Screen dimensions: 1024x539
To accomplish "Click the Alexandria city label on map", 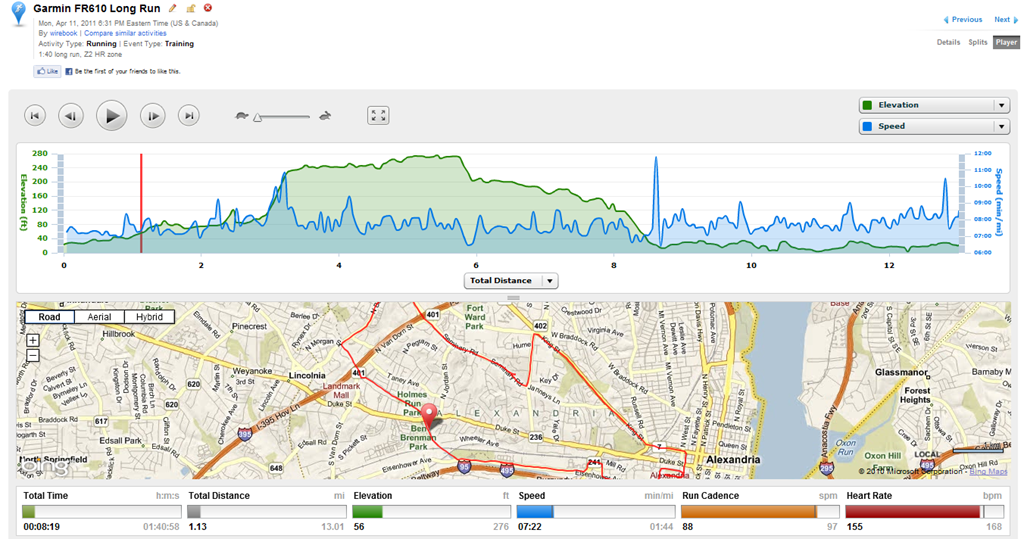I will pos(733,460).
